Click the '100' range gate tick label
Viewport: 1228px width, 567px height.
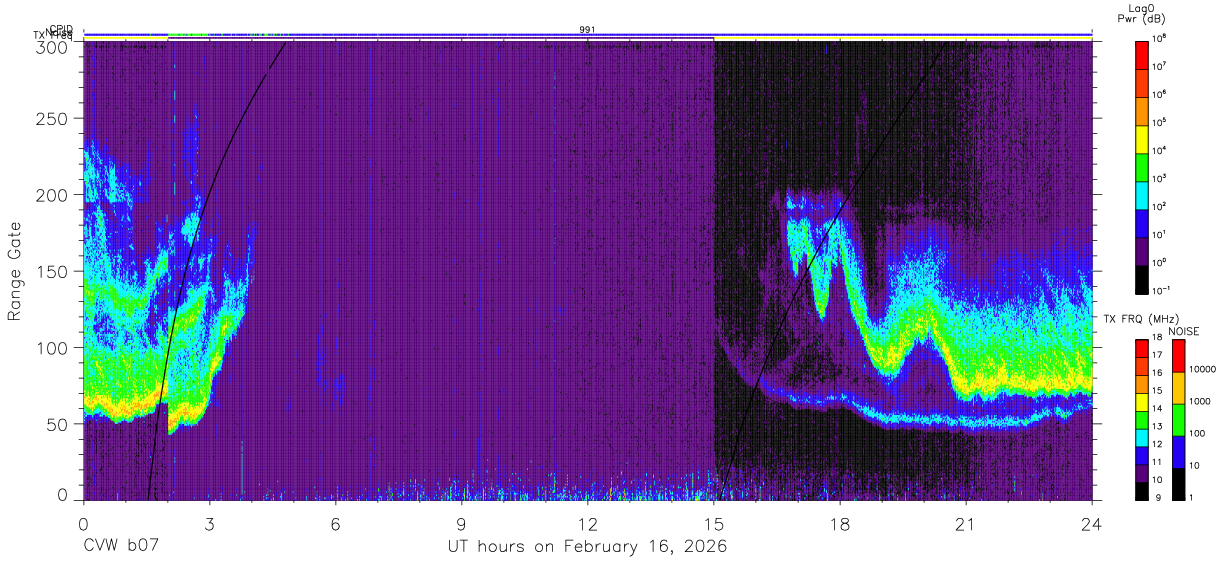[x=54, y=347]
